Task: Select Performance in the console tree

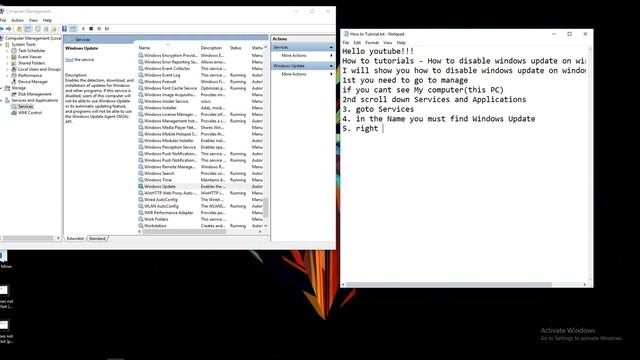Action: (x=30, y=76)
